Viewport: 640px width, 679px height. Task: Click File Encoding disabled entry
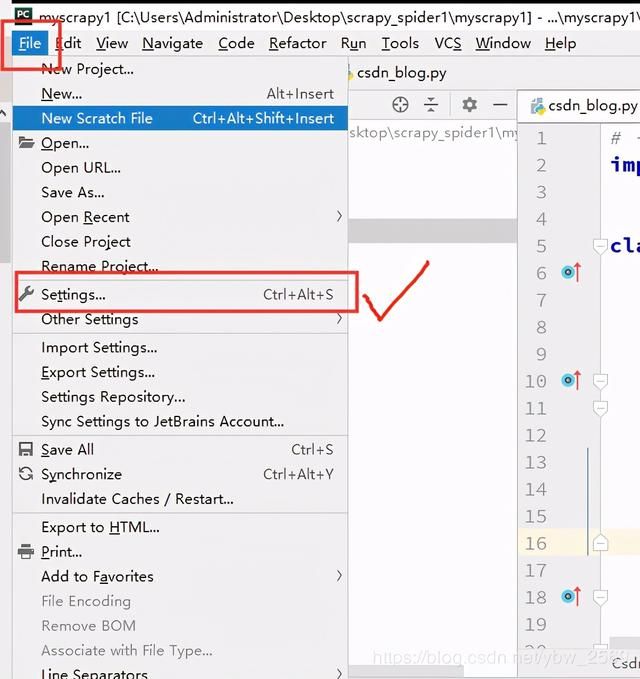pos(180,601)
